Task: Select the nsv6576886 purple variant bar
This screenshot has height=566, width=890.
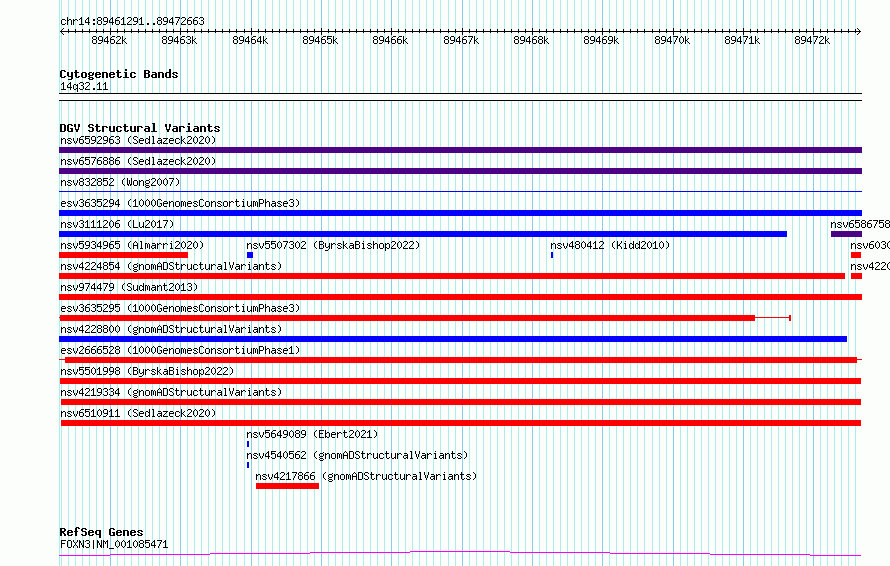Action: tap(460, 171)
